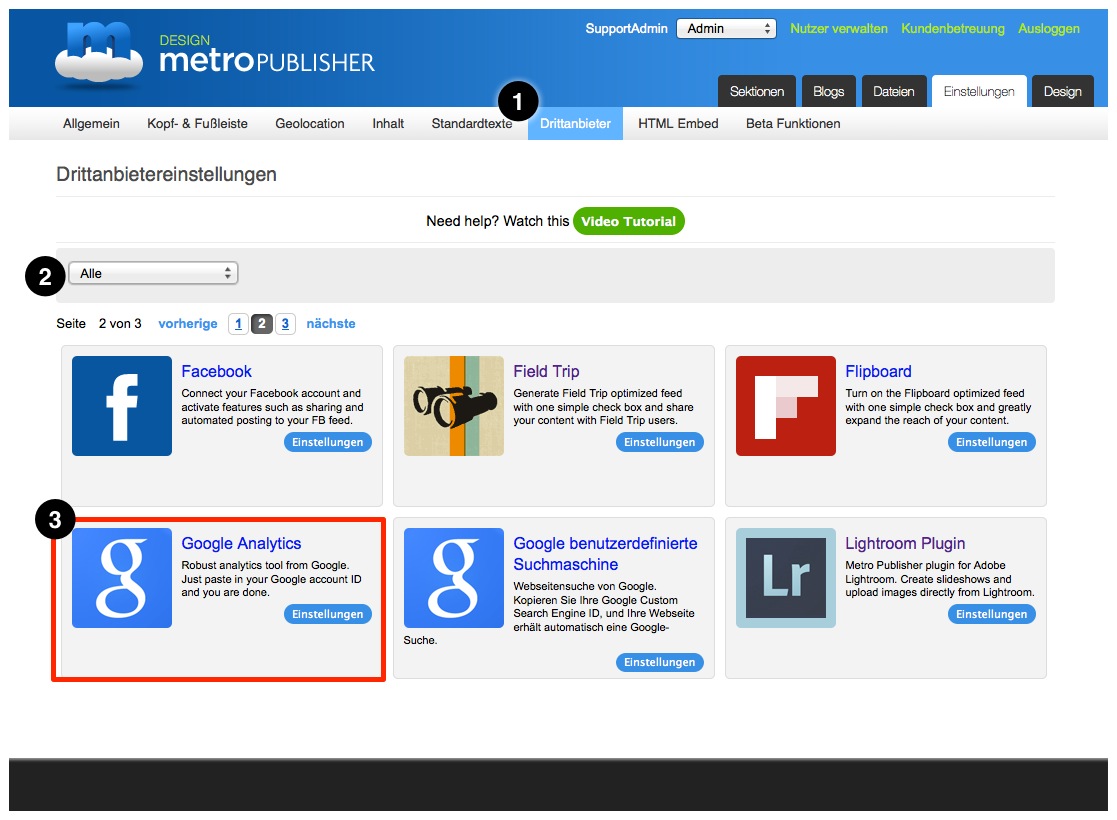
Task: Open the Blogs tab
Action: (x=828, y=91)
